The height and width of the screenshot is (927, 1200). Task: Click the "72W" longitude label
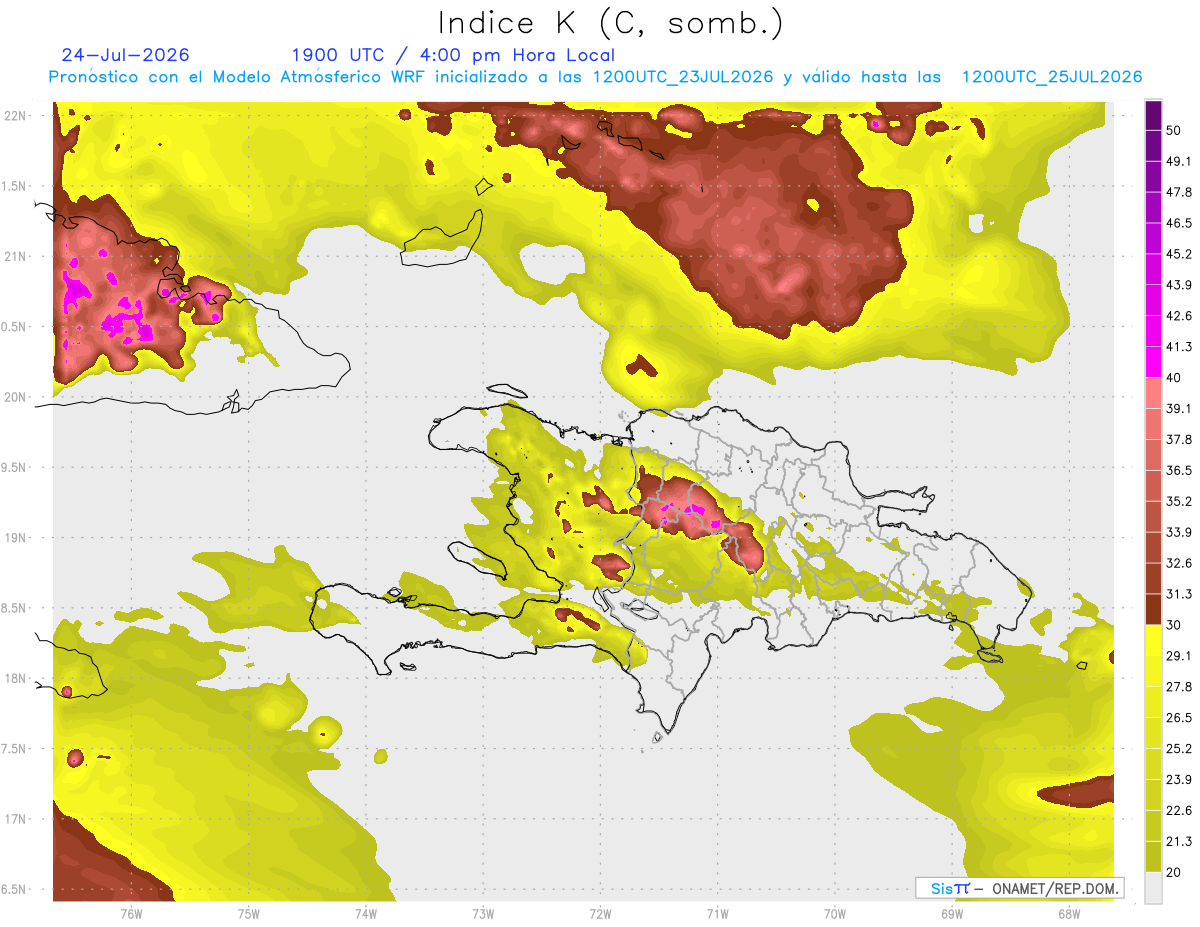click(600, 914)
